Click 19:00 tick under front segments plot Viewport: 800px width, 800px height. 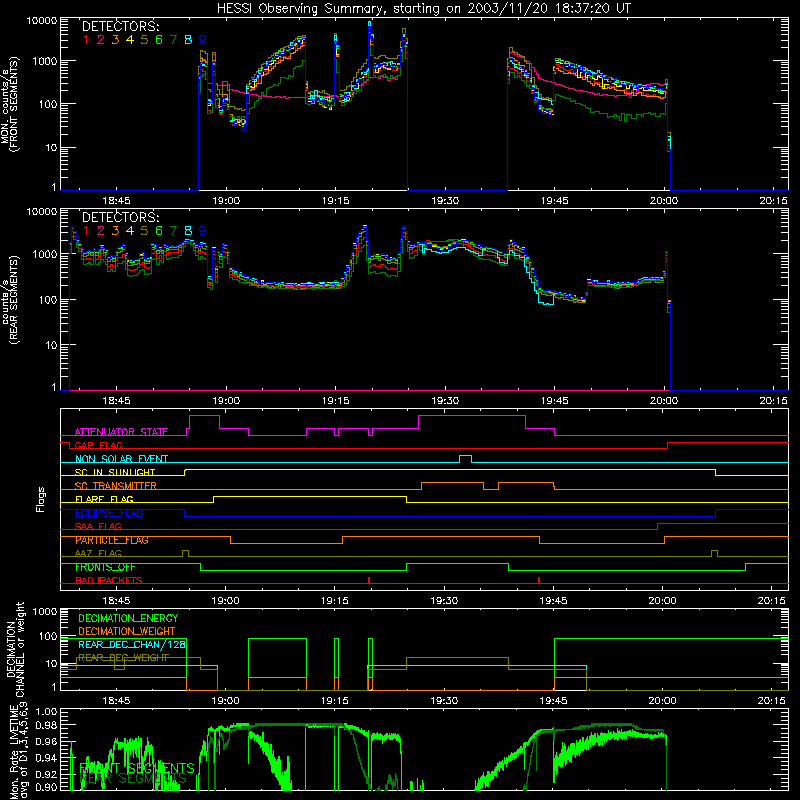pos(226,201)
